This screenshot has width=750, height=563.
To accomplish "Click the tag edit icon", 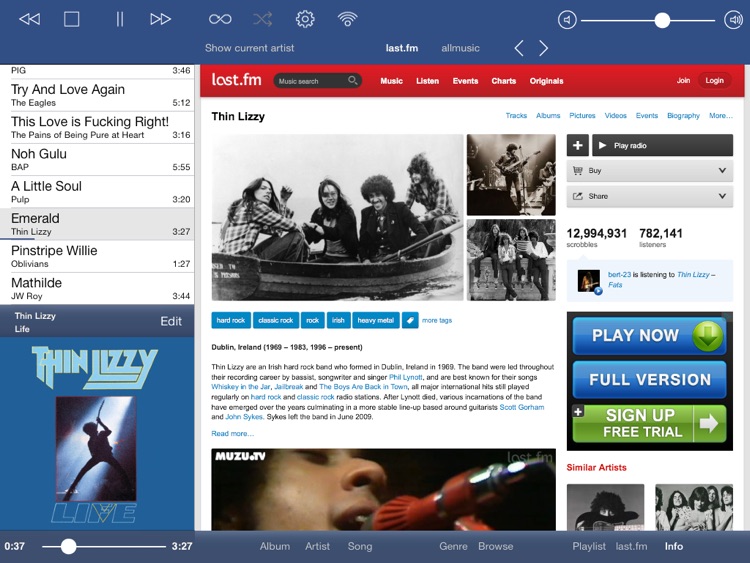I will click(x=410, y=320).
